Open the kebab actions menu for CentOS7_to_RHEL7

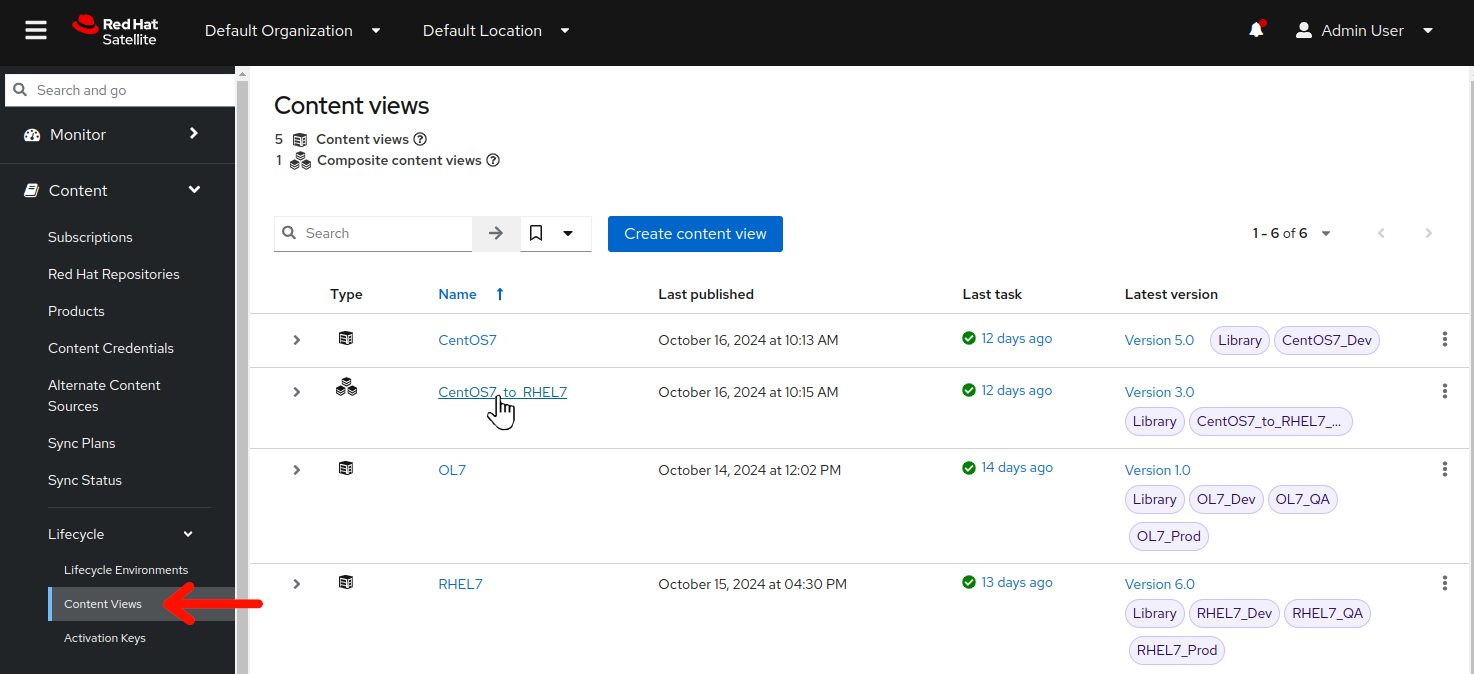pos(1444,391)
